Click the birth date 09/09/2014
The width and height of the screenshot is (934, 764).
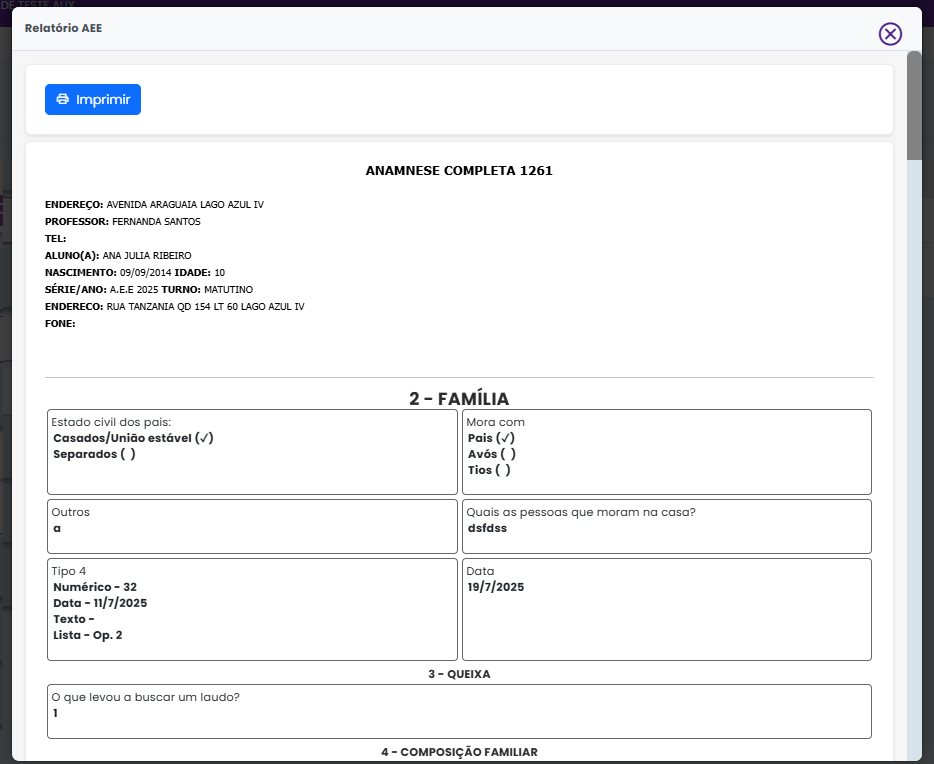[x=145, y=273]
